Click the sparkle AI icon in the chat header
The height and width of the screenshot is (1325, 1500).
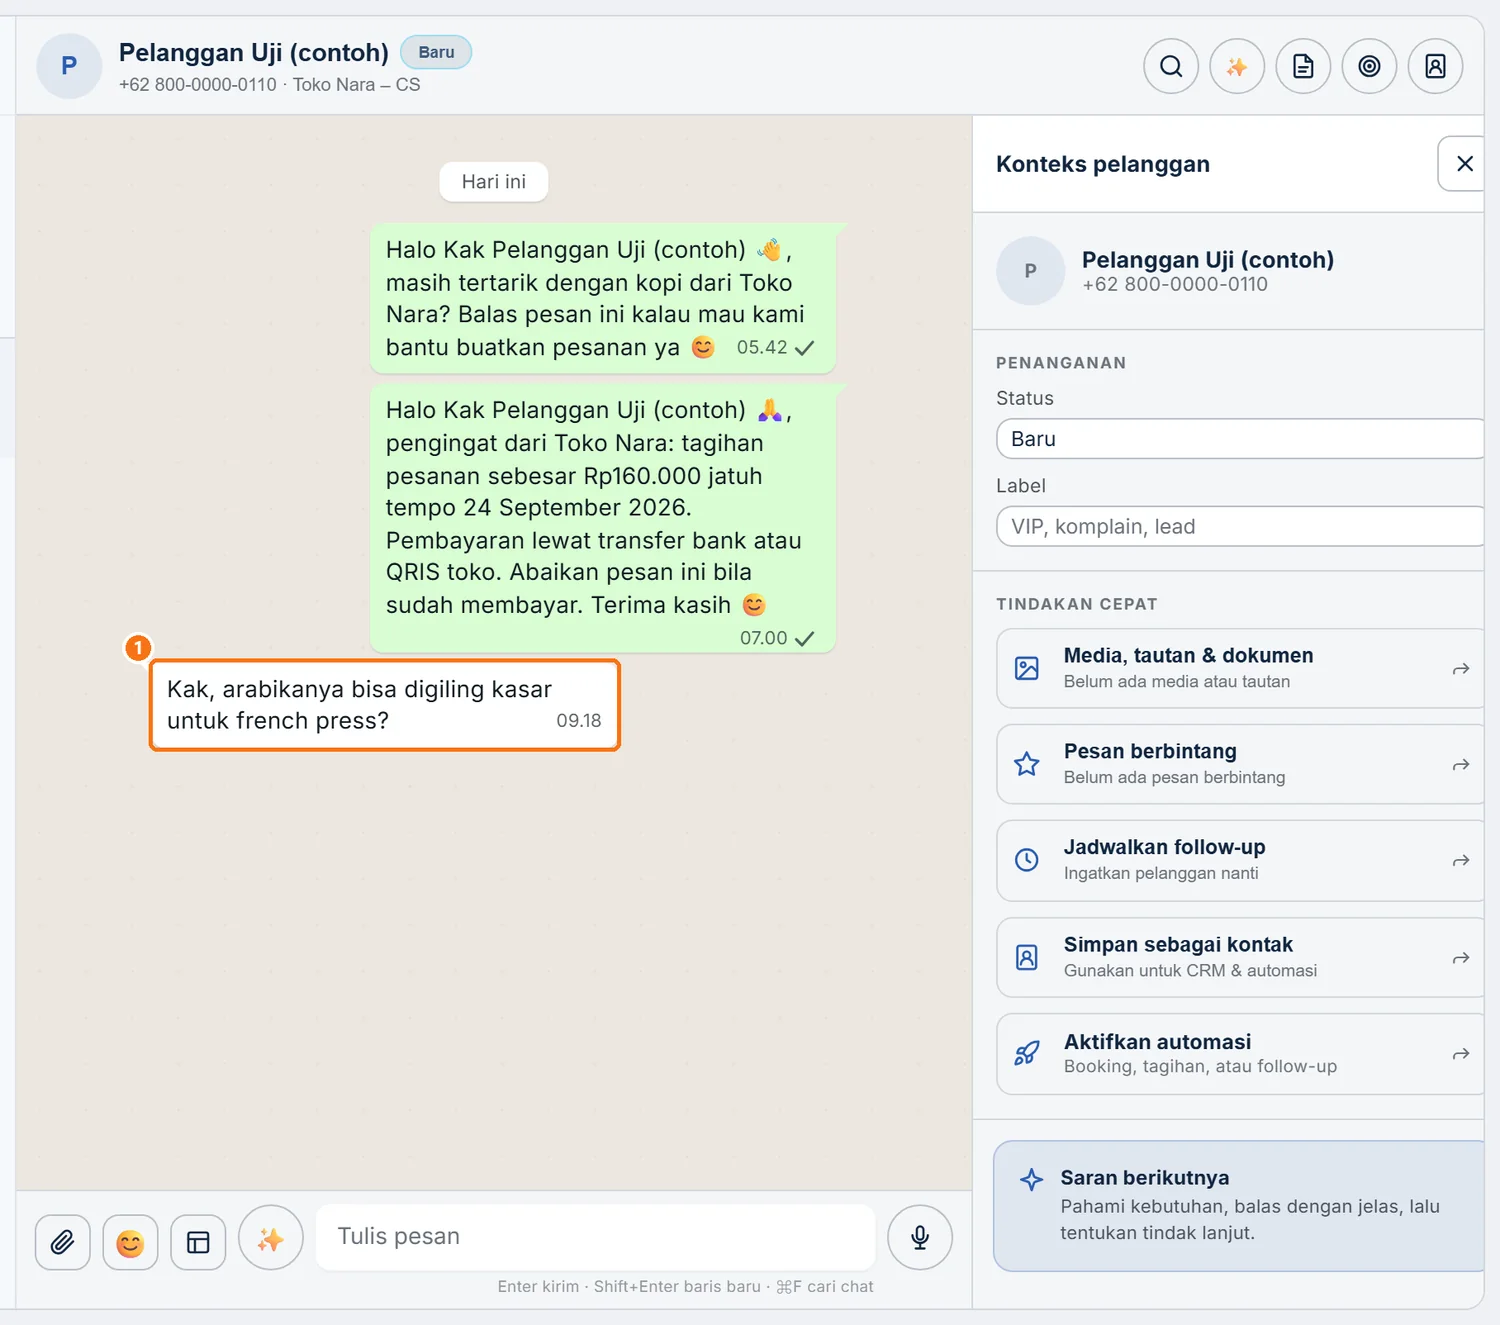pyautogui.click(x=1237, y=66)
